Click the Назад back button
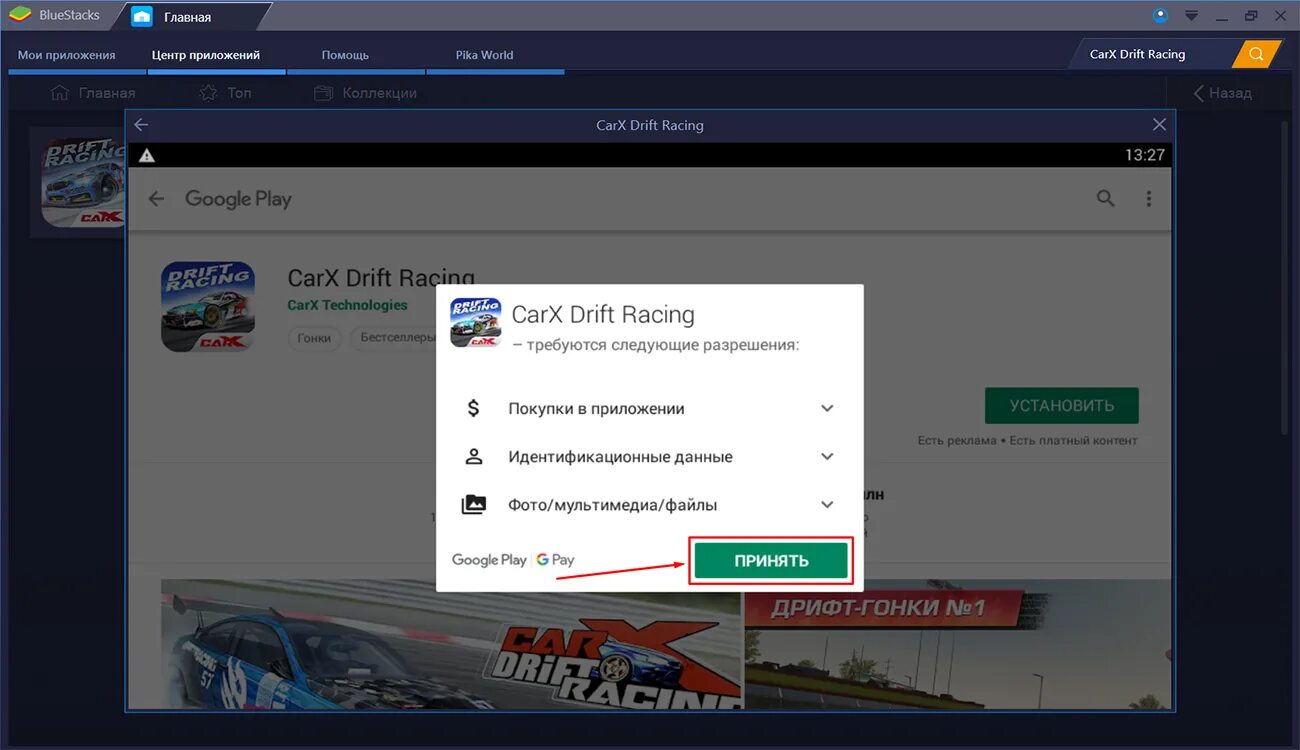This screenshot has height=750, width=1300. (x=1222, y=93)
